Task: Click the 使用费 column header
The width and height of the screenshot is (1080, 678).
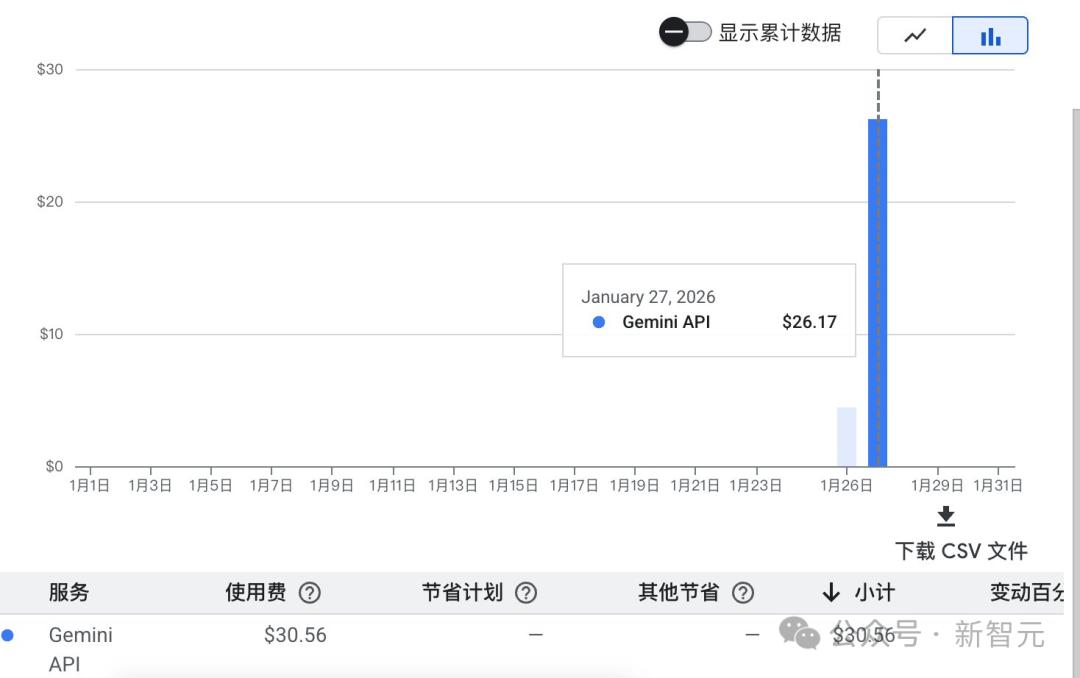Action: (x=256, y=593)
